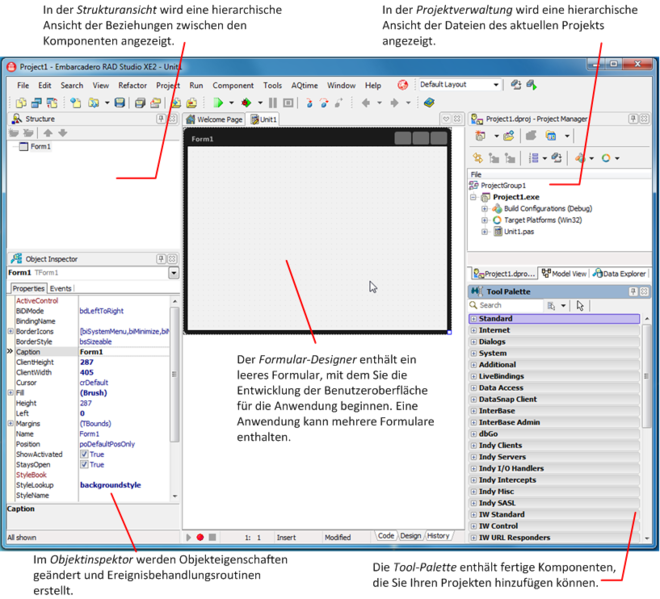
Task: Click the Open Project folder icon
Action: [93, 103]
